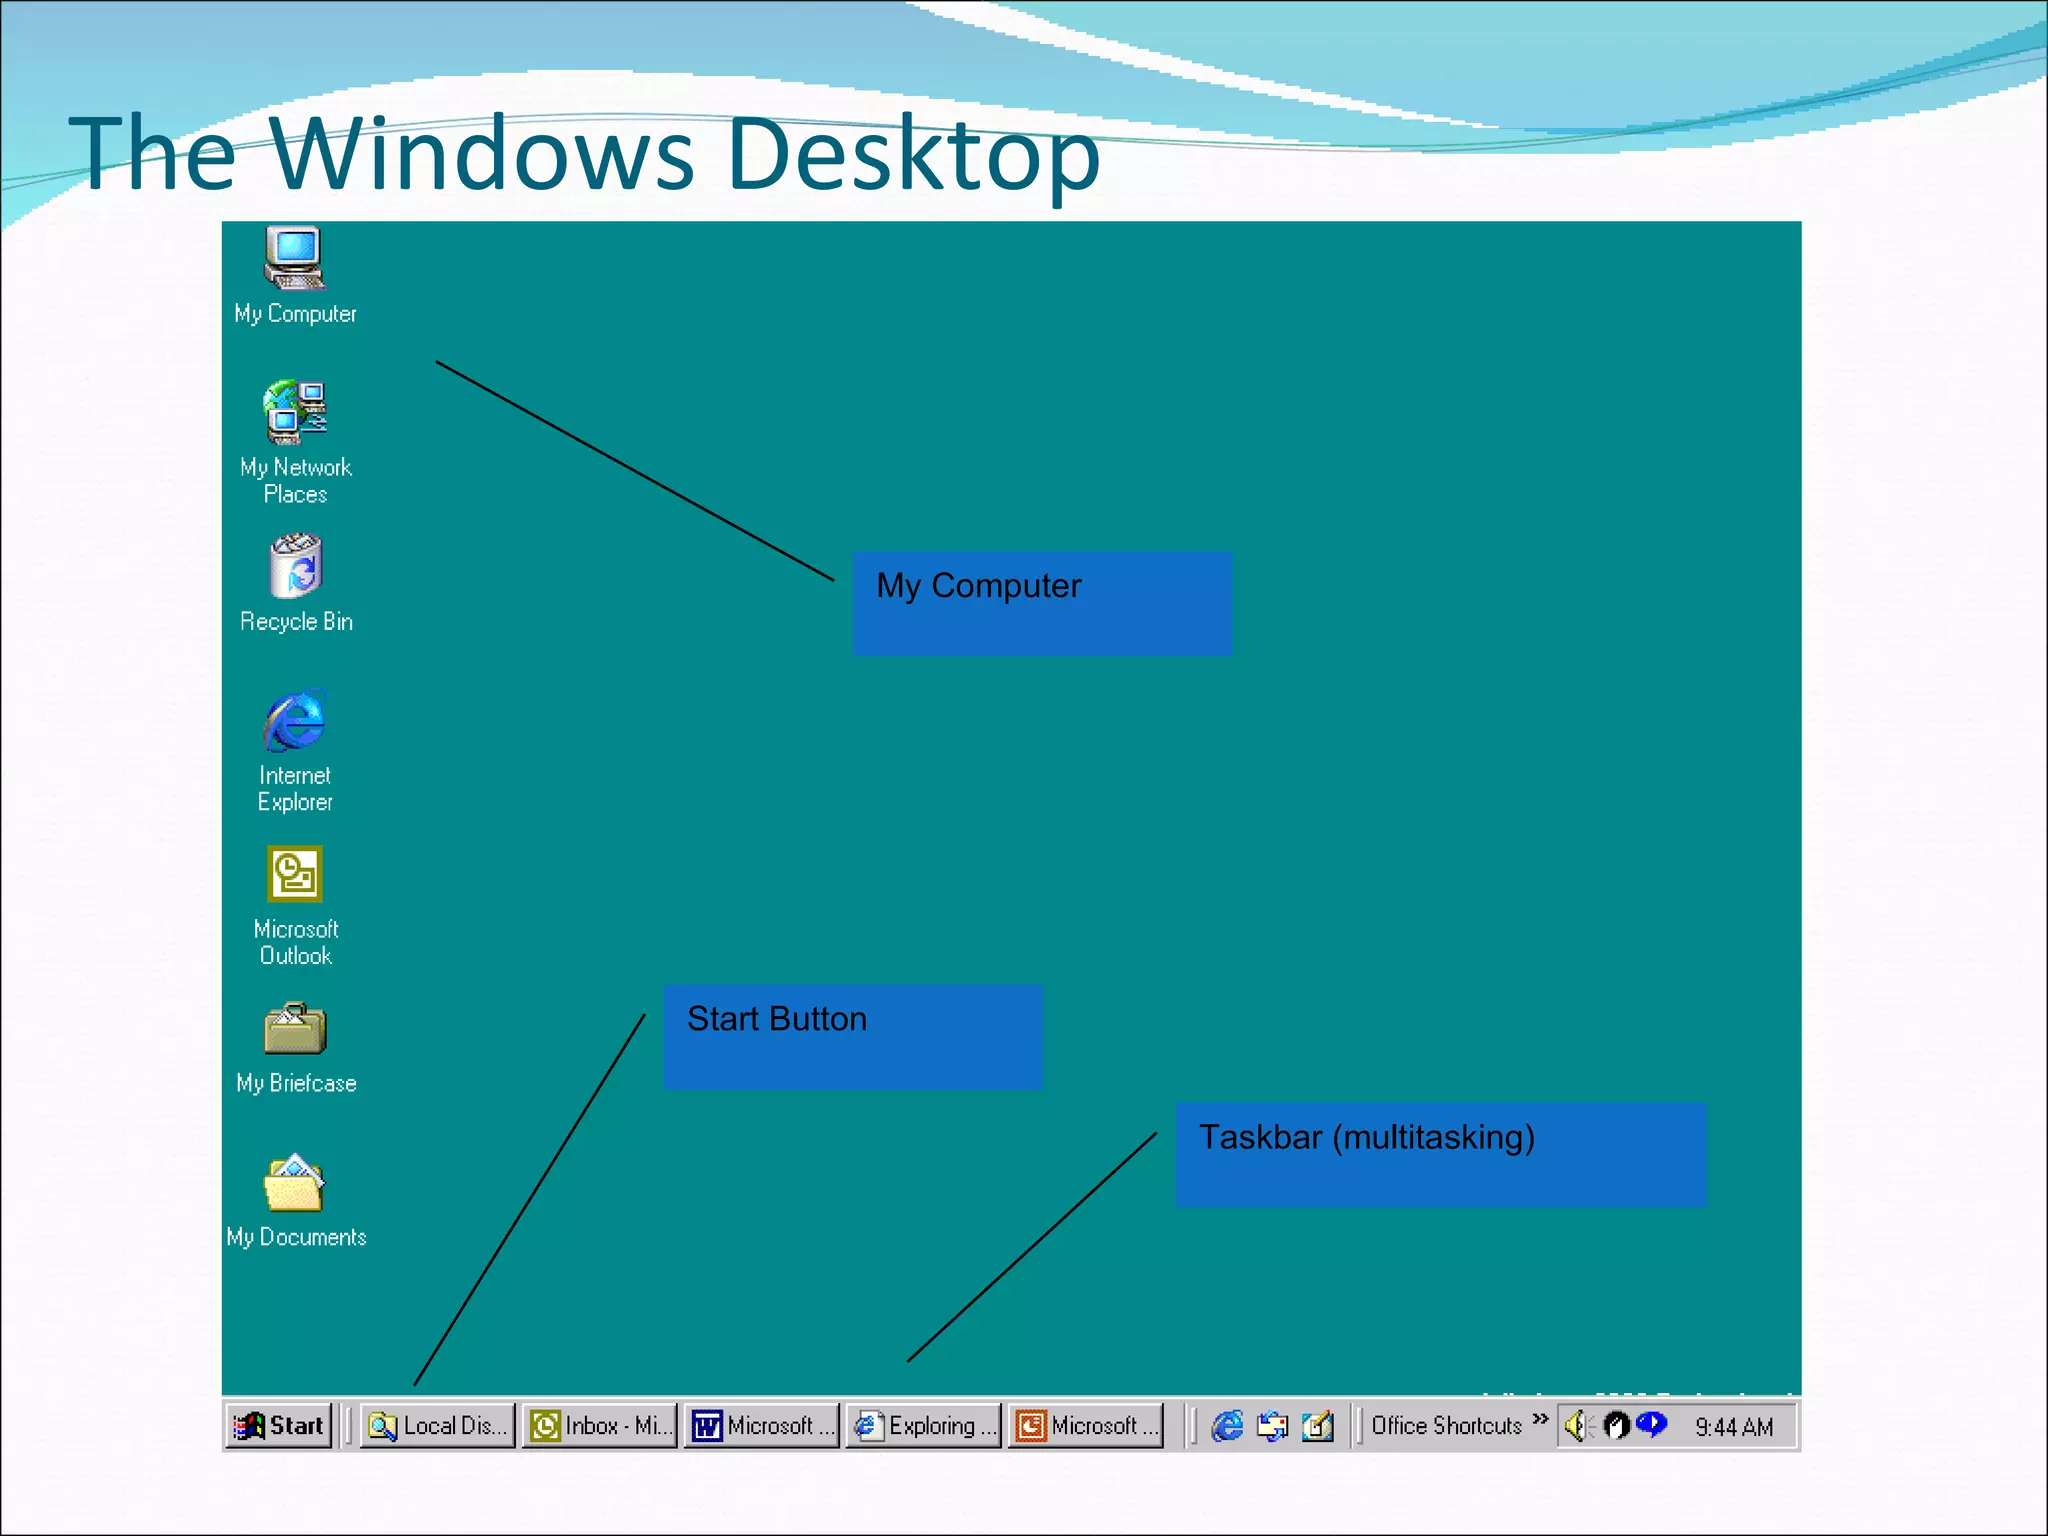
Task: Open the Microsoft Outlook desktop icon
Action: [x=294, y=874]
